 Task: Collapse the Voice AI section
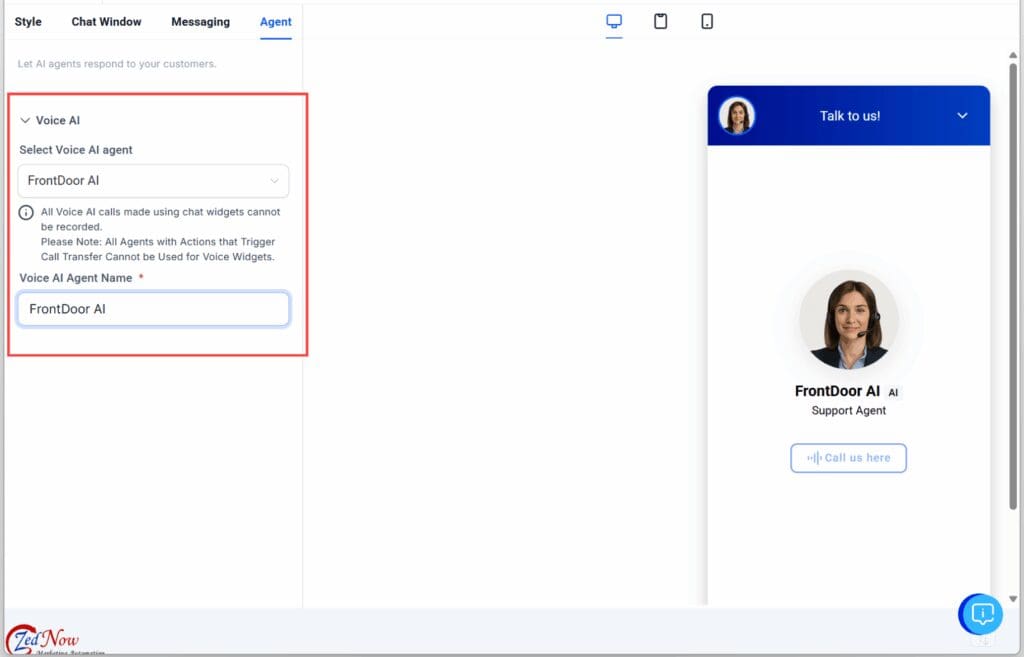click(25, 120)
